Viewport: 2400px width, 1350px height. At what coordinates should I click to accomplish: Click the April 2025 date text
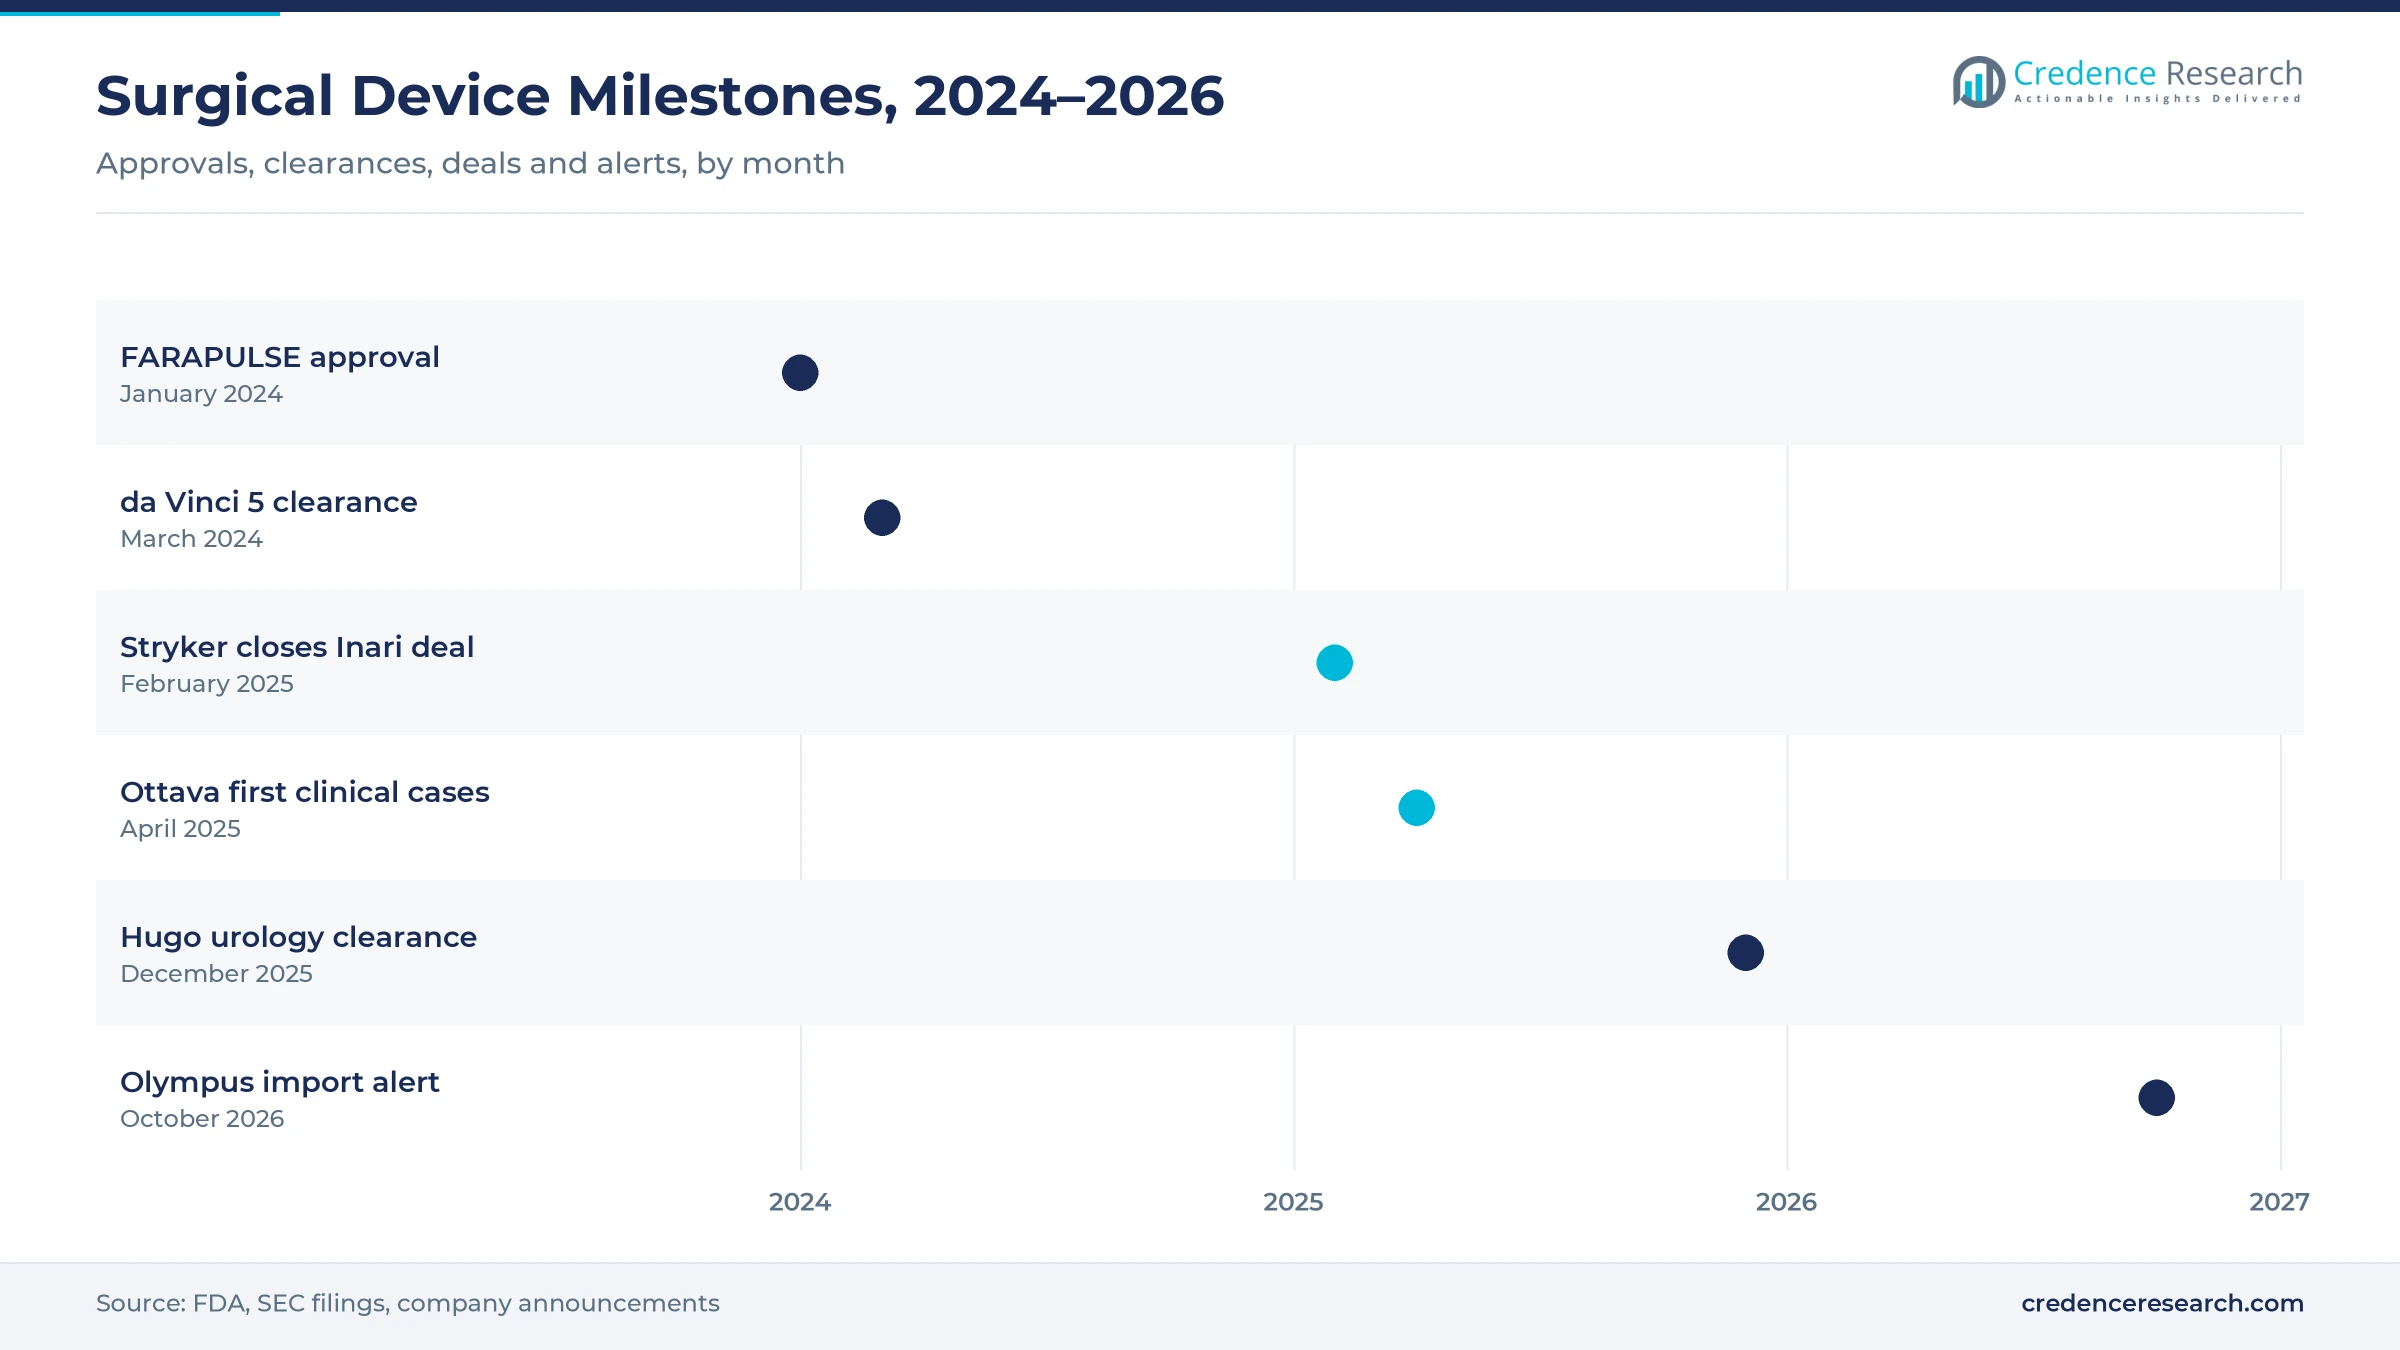coord(180,829)
